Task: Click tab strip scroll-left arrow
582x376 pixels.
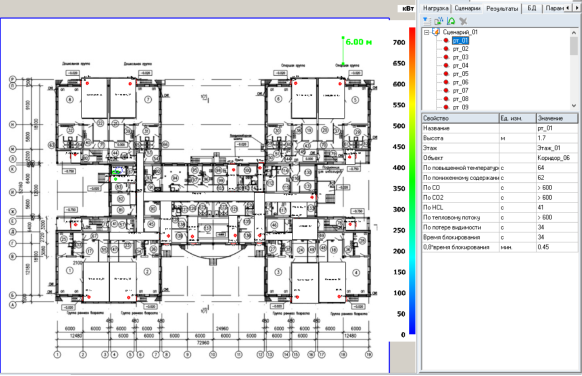Action: click(568, 8)
